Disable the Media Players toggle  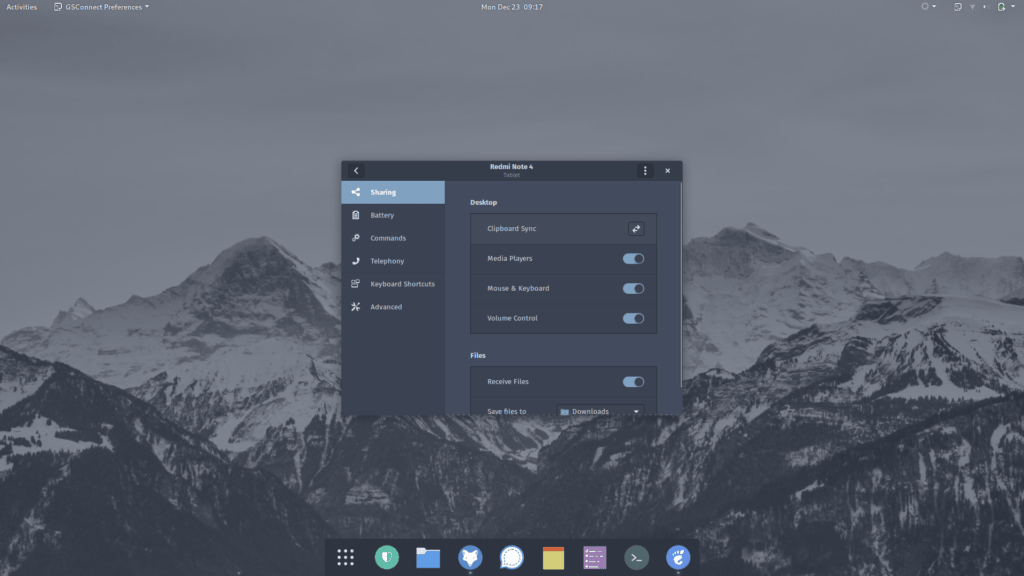point(633,259)
